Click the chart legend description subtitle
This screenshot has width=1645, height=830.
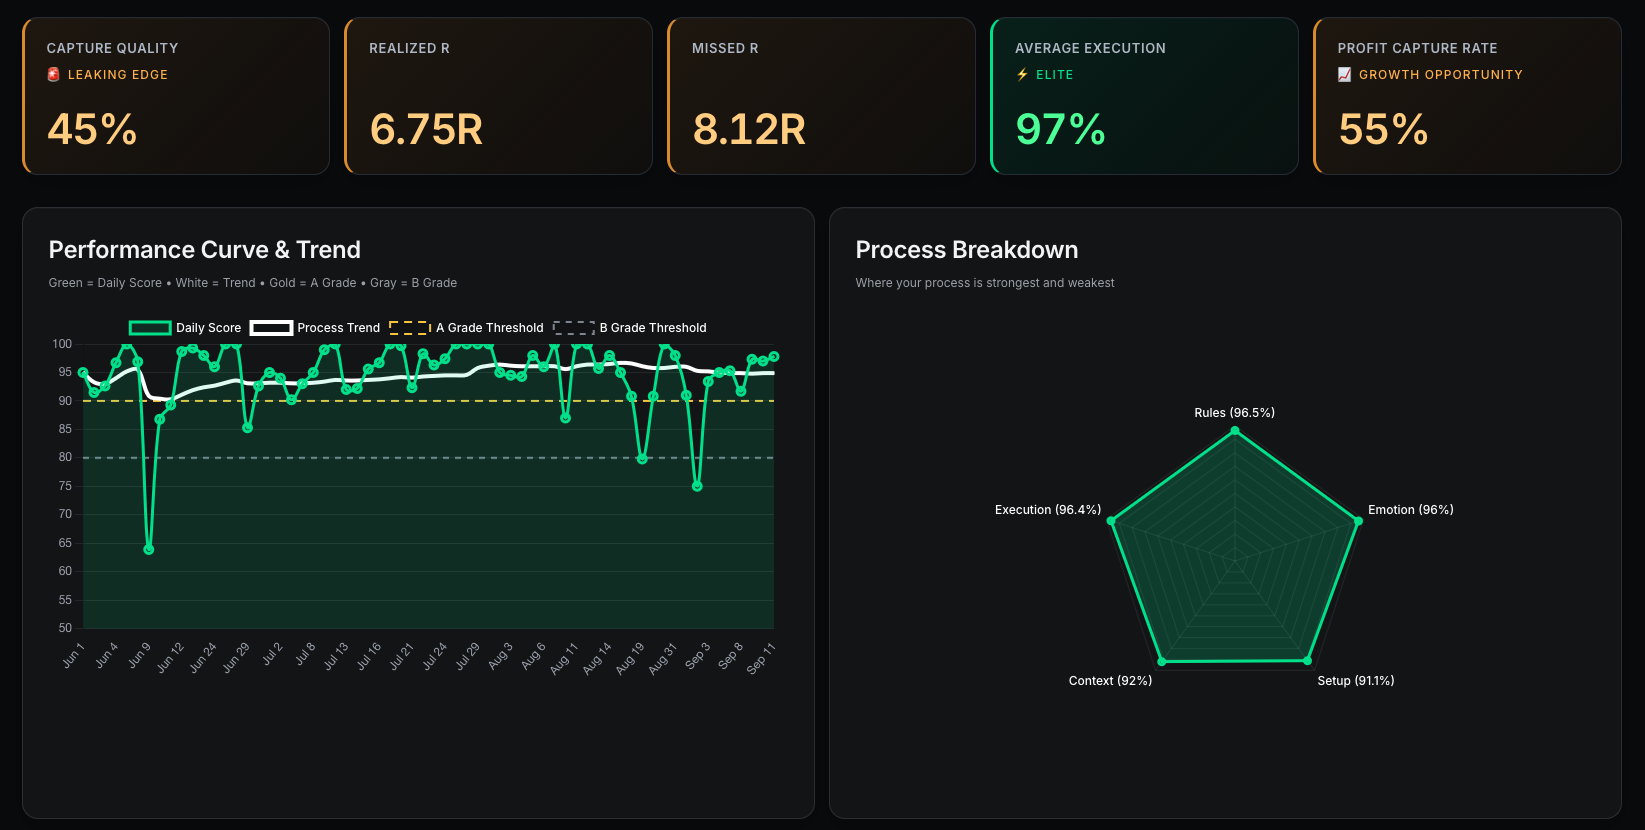click(x=253, y=283)
